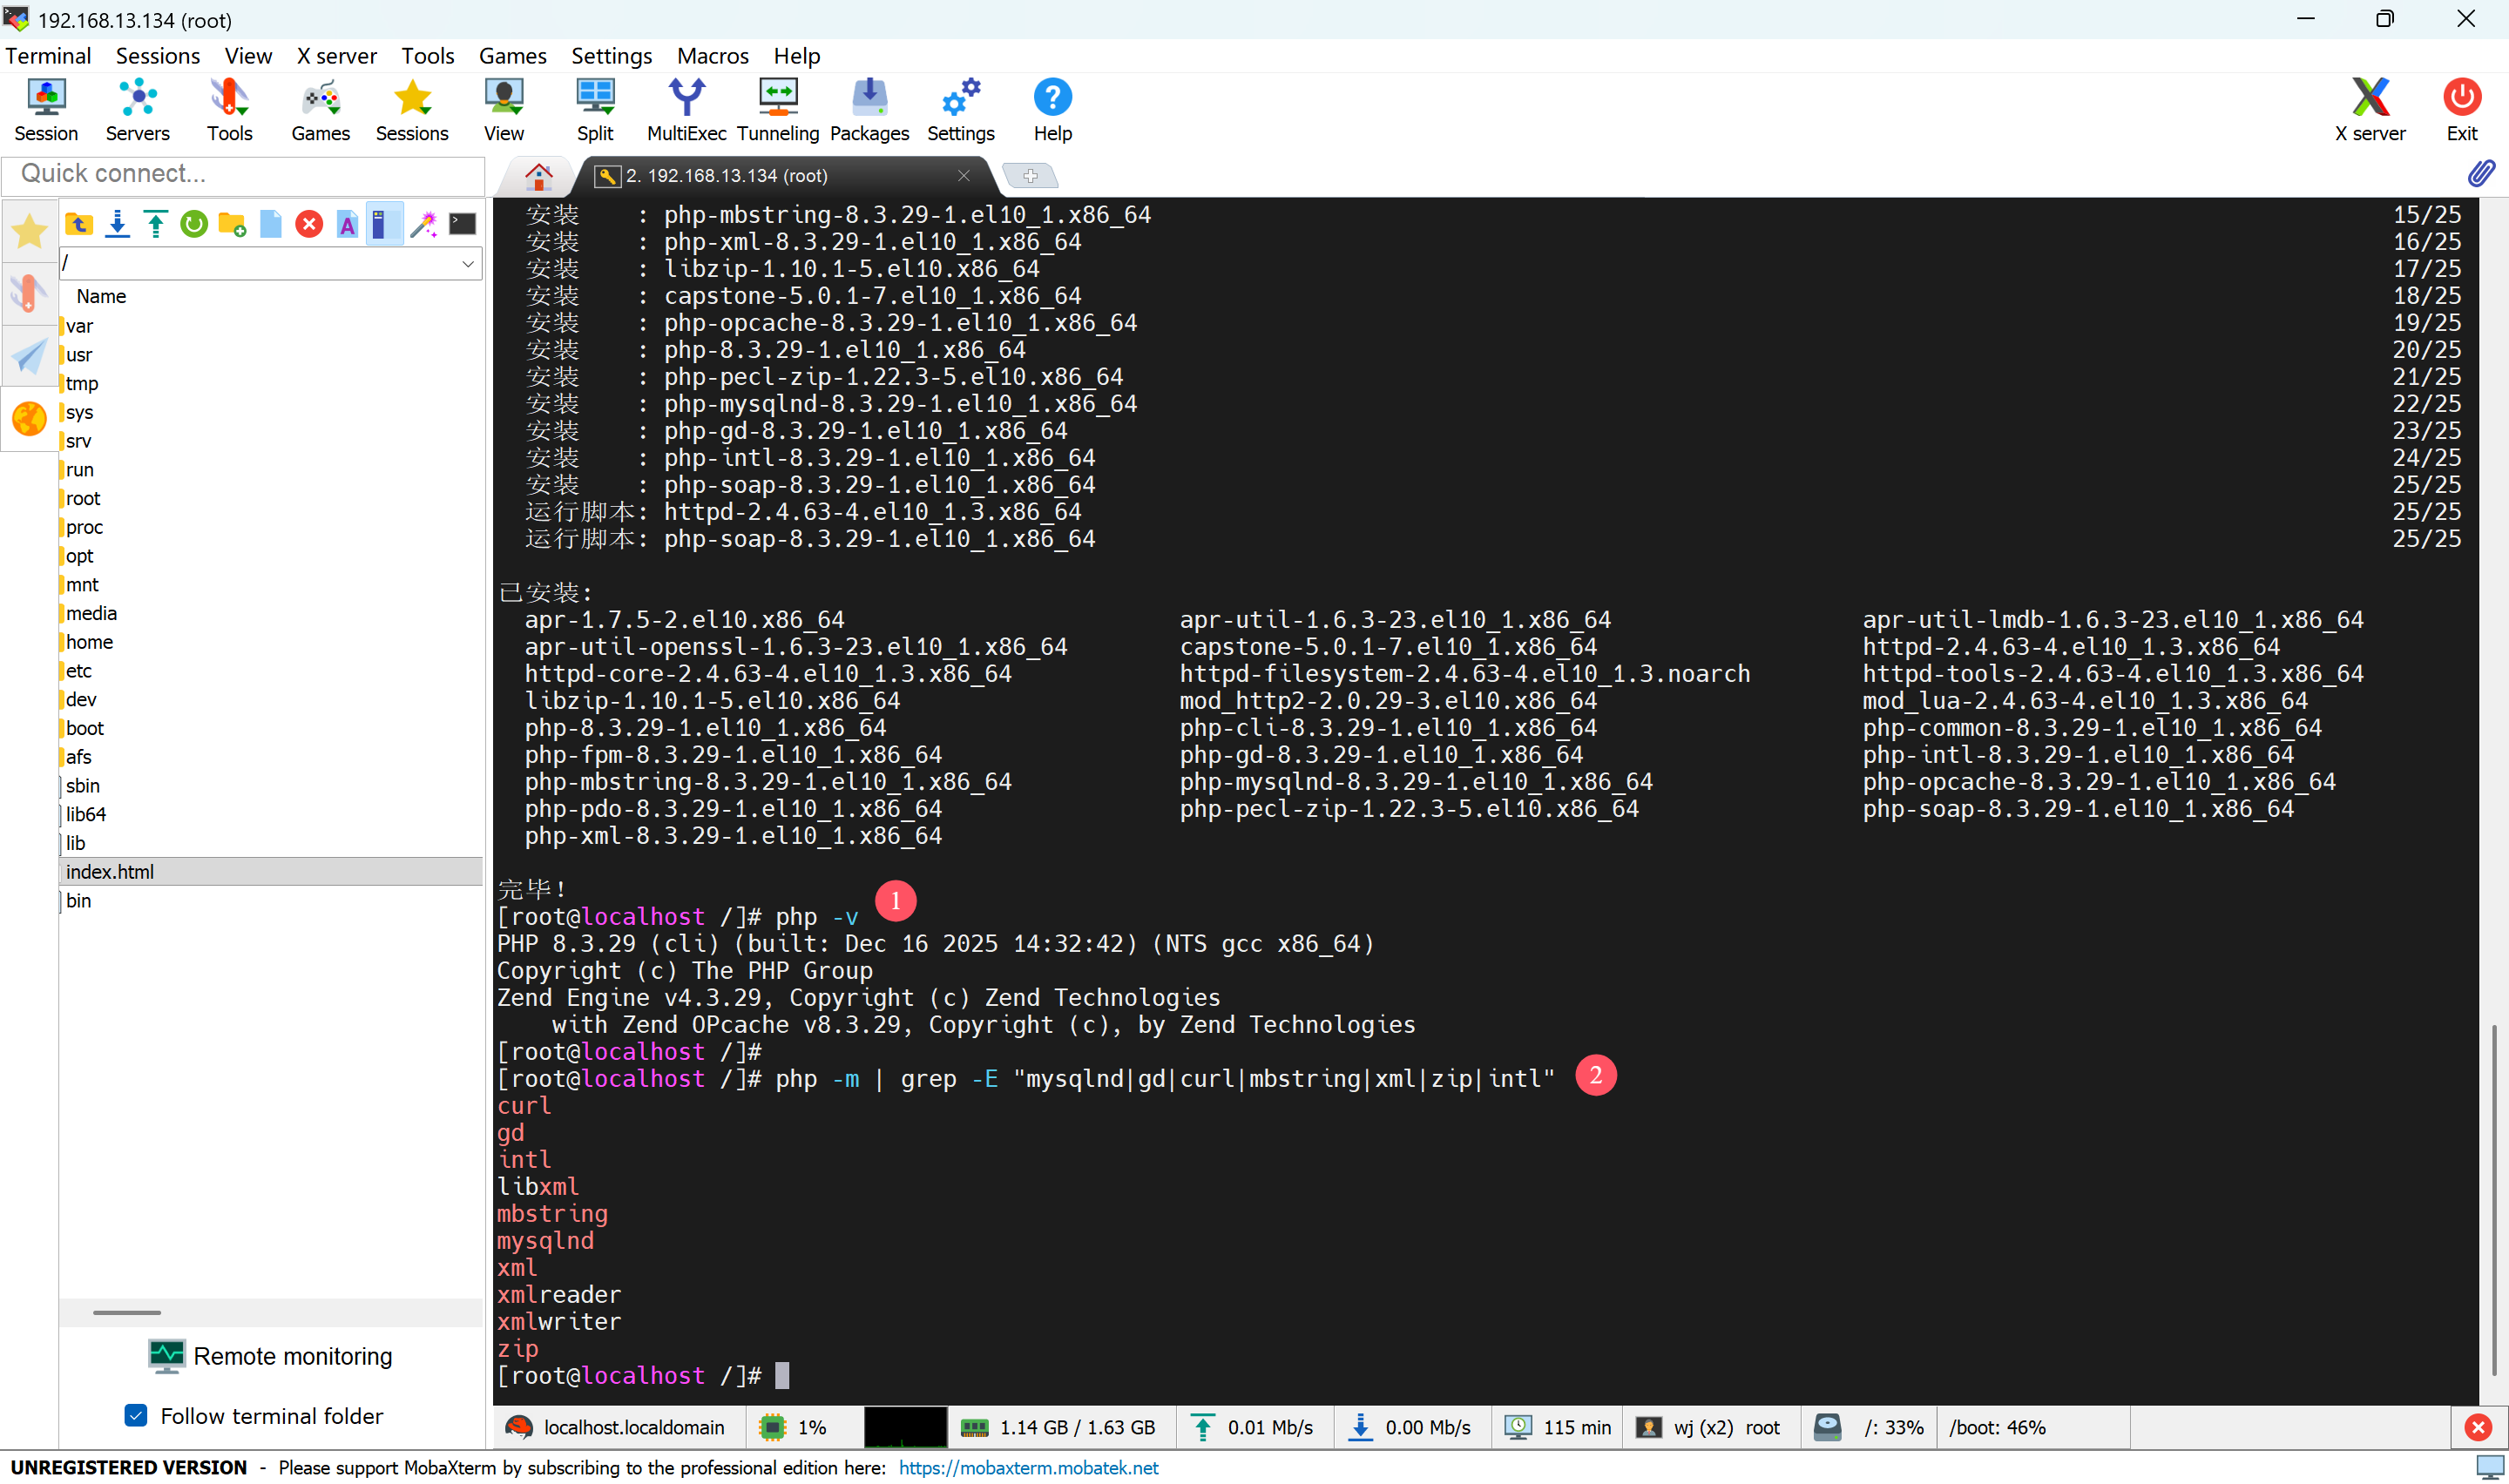The width and height of the screenshot is (2509, 1484).
Task: Go to parent directory in SFTP browser
Action: click(79, 224)
